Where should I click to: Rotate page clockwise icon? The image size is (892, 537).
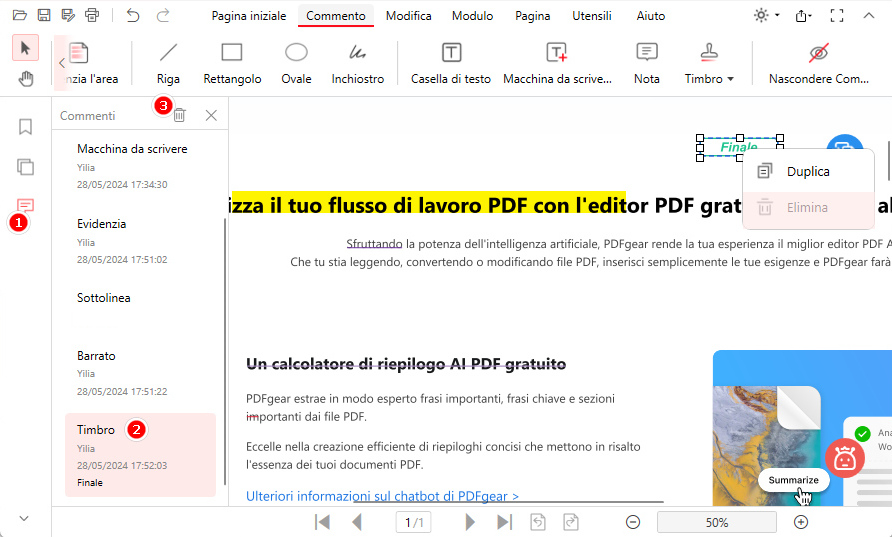tap(571, 522)
